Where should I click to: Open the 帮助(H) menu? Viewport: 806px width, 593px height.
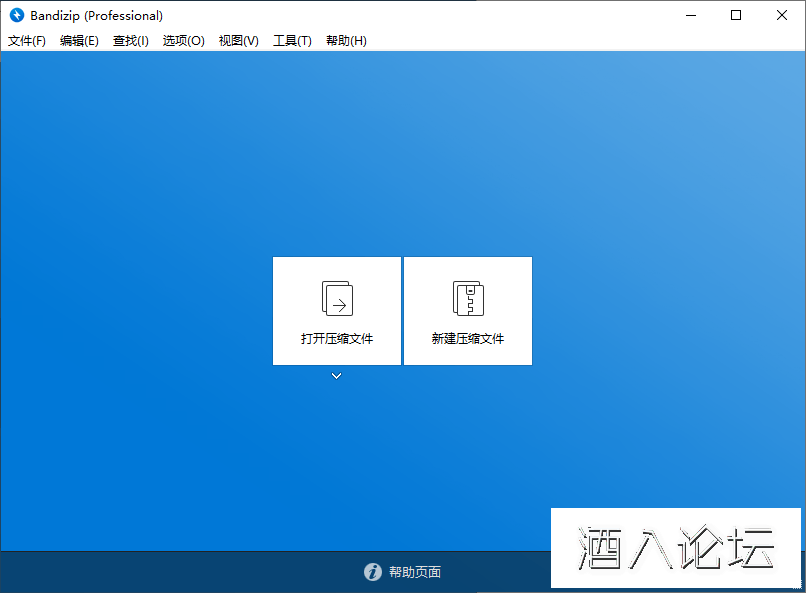(x=346, y=41)
